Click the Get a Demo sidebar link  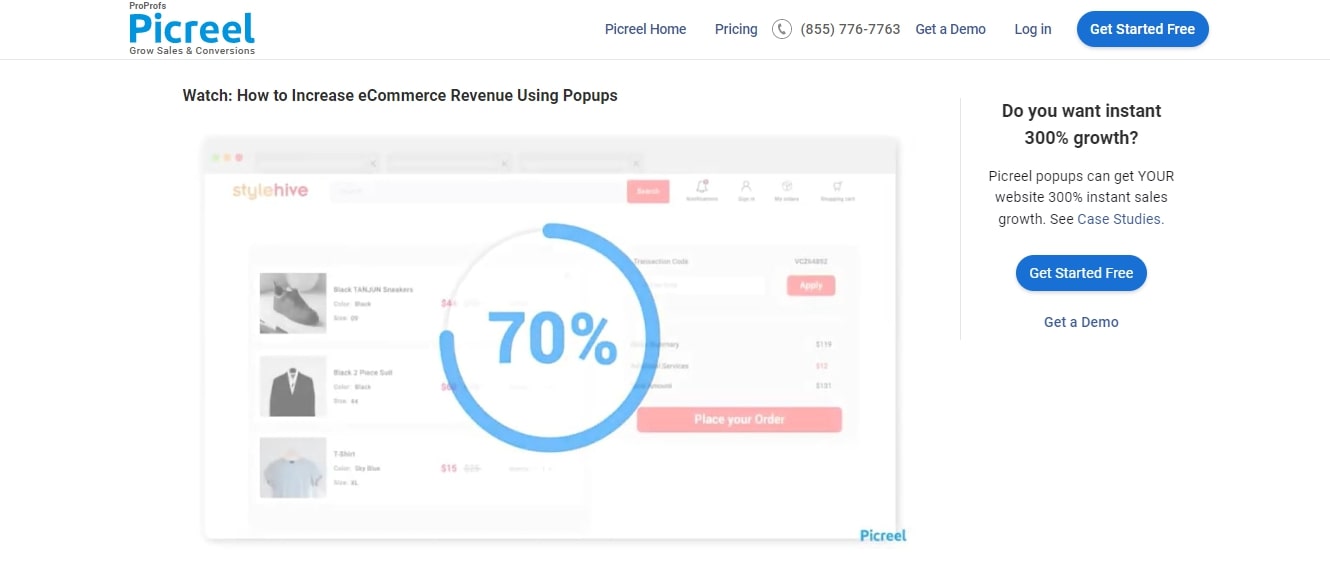point(1081,322)
